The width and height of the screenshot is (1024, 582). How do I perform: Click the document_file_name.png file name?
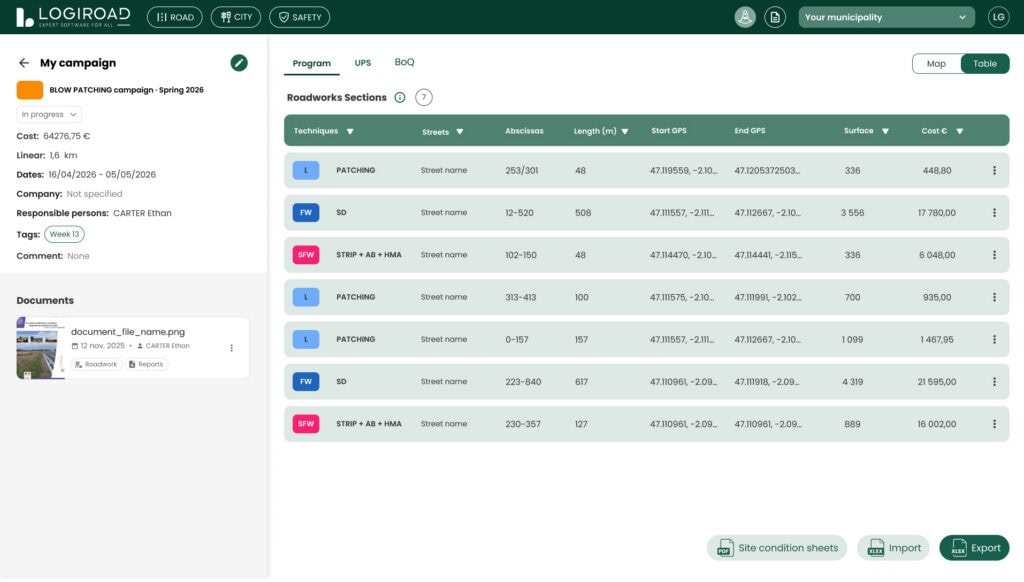pos(128,332)
